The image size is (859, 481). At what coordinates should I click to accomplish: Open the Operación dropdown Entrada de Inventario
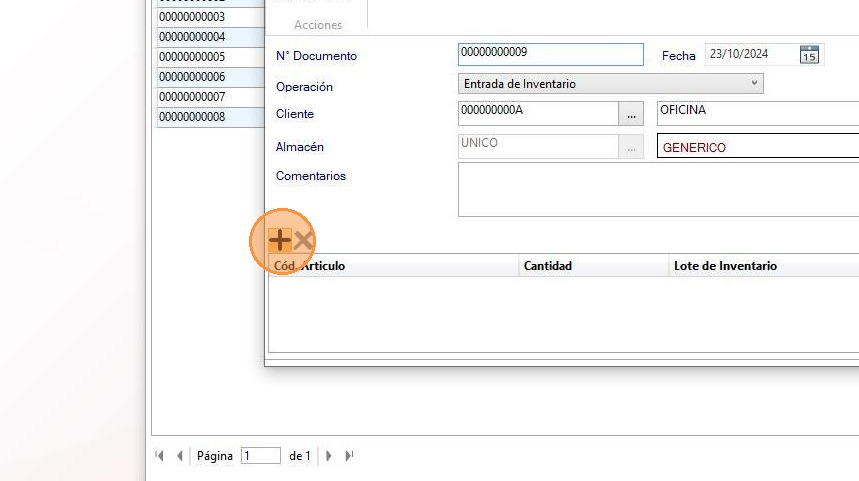(610, 84)
